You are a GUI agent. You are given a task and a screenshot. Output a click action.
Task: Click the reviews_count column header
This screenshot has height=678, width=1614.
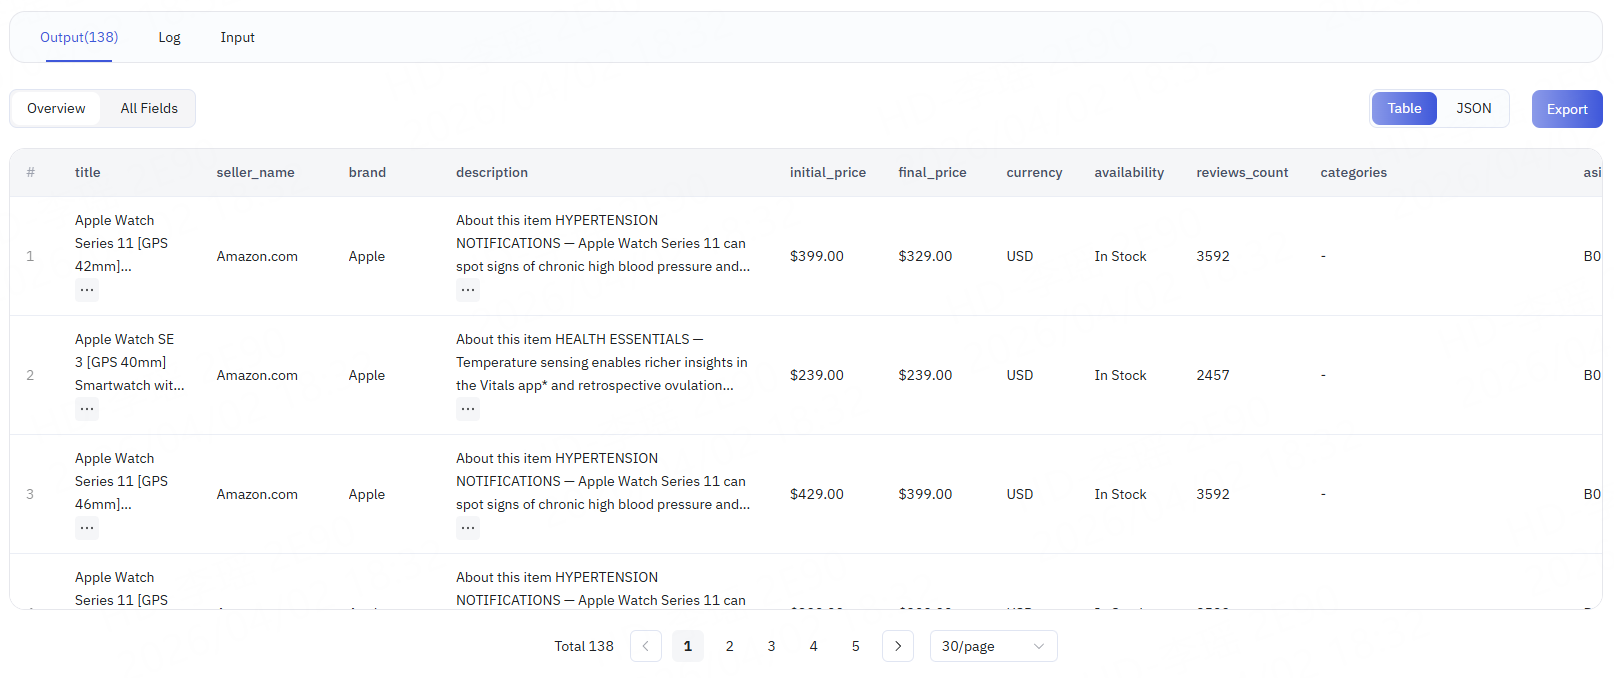[x=1242, y=172]
